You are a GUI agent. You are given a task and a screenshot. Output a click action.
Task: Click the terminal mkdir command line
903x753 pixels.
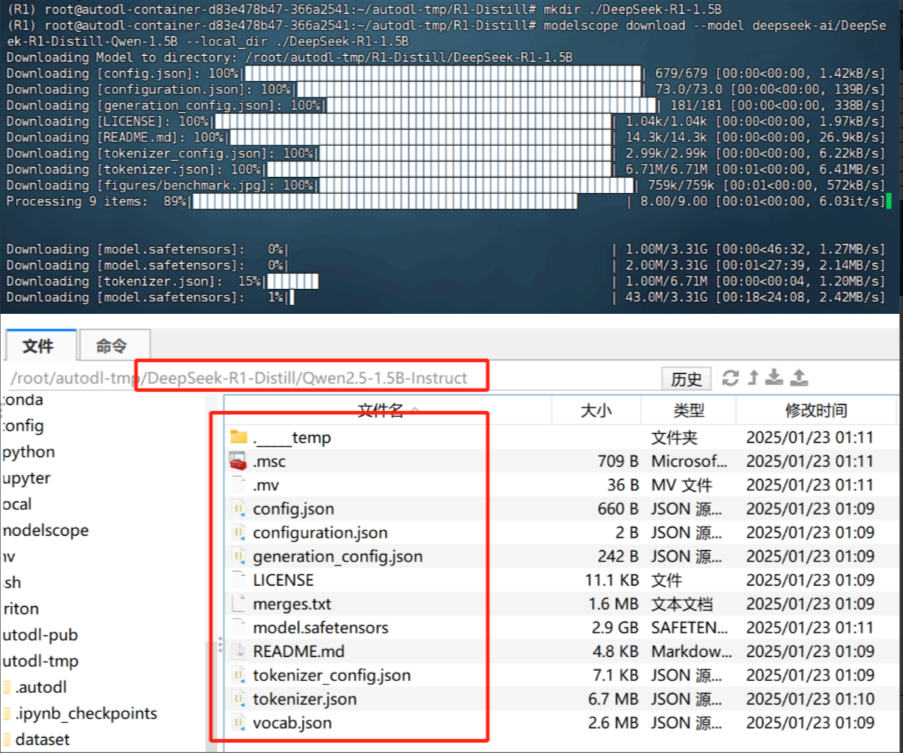[x=364, y=9]
